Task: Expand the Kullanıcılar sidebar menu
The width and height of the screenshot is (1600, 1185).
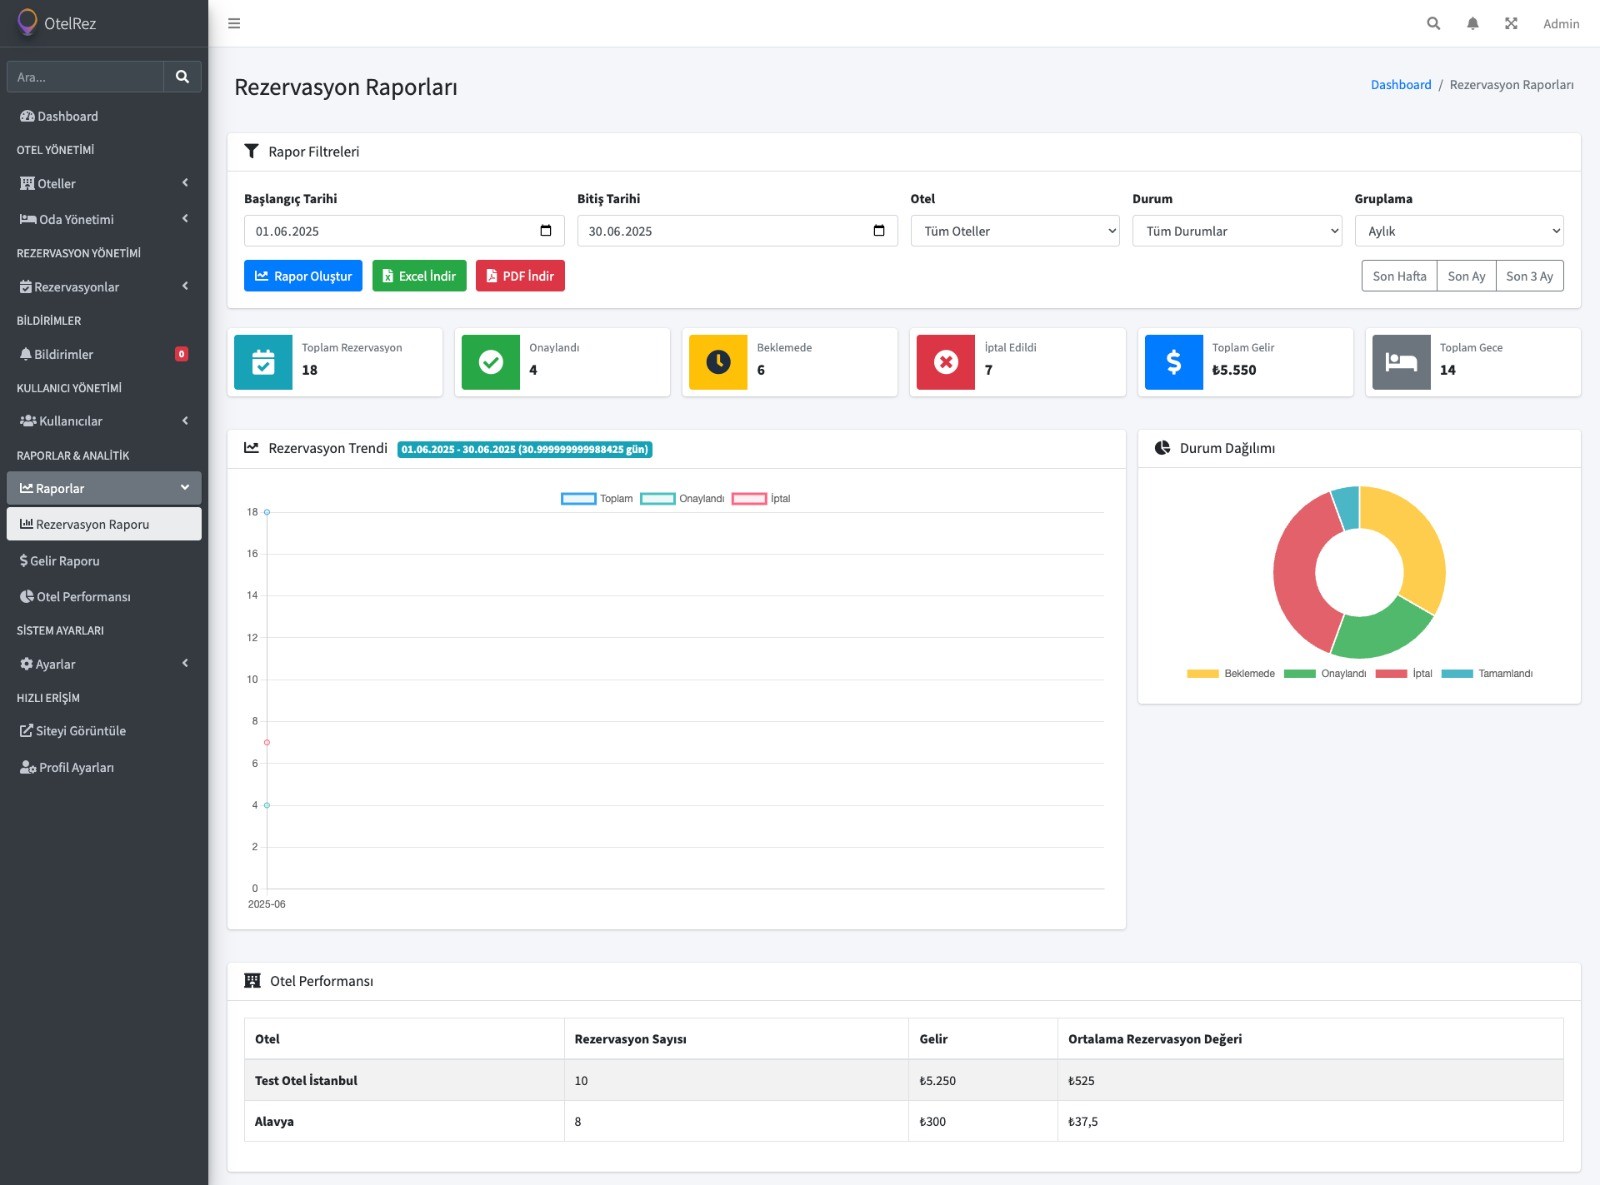Action: pos(104,421)
